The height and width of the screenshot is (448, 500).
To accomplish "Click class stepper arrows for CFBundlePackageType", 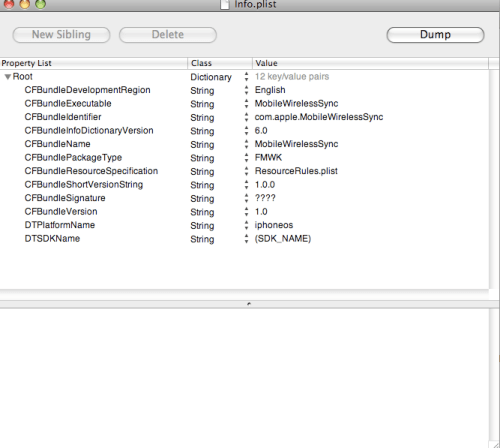I will tap(246, 158).
